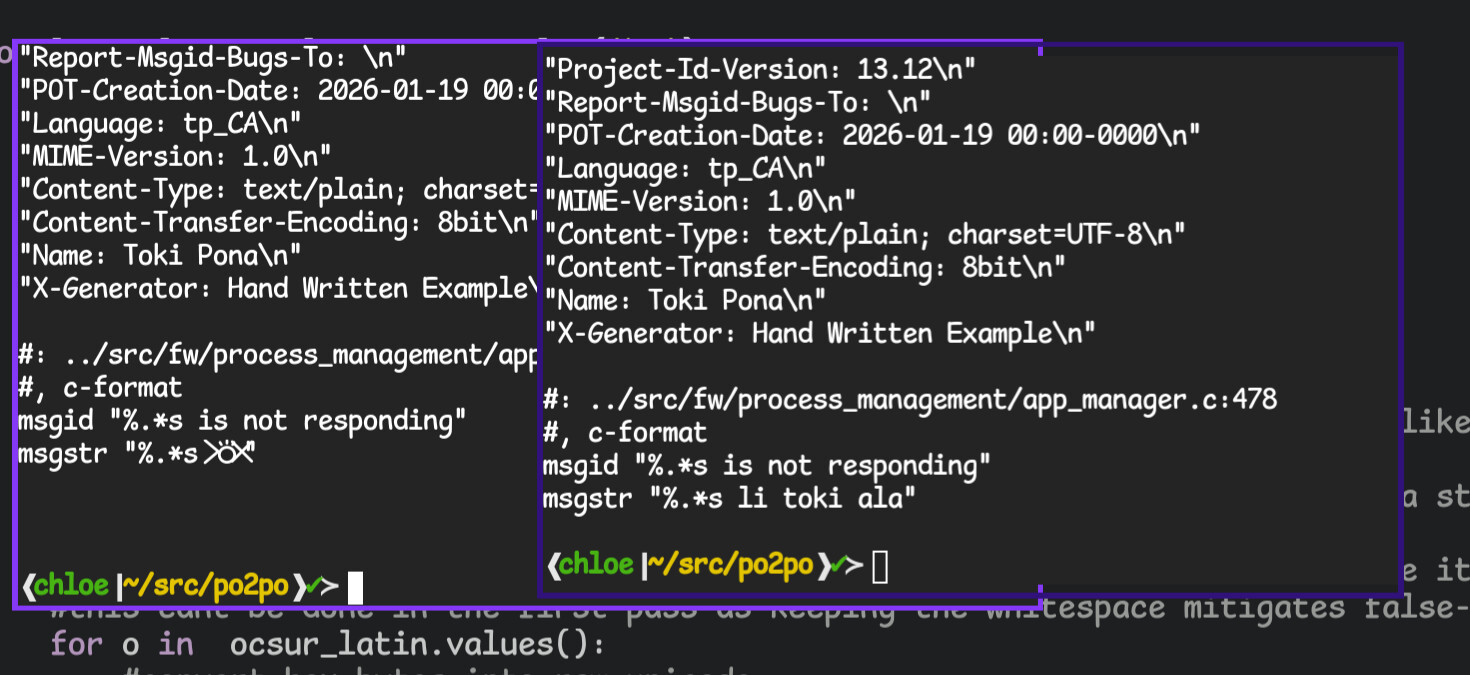Click the green checkmark in the left terminal prompt
Image resolution: width=1470 pixels, height=675 pixels.
tap(314, 586)
